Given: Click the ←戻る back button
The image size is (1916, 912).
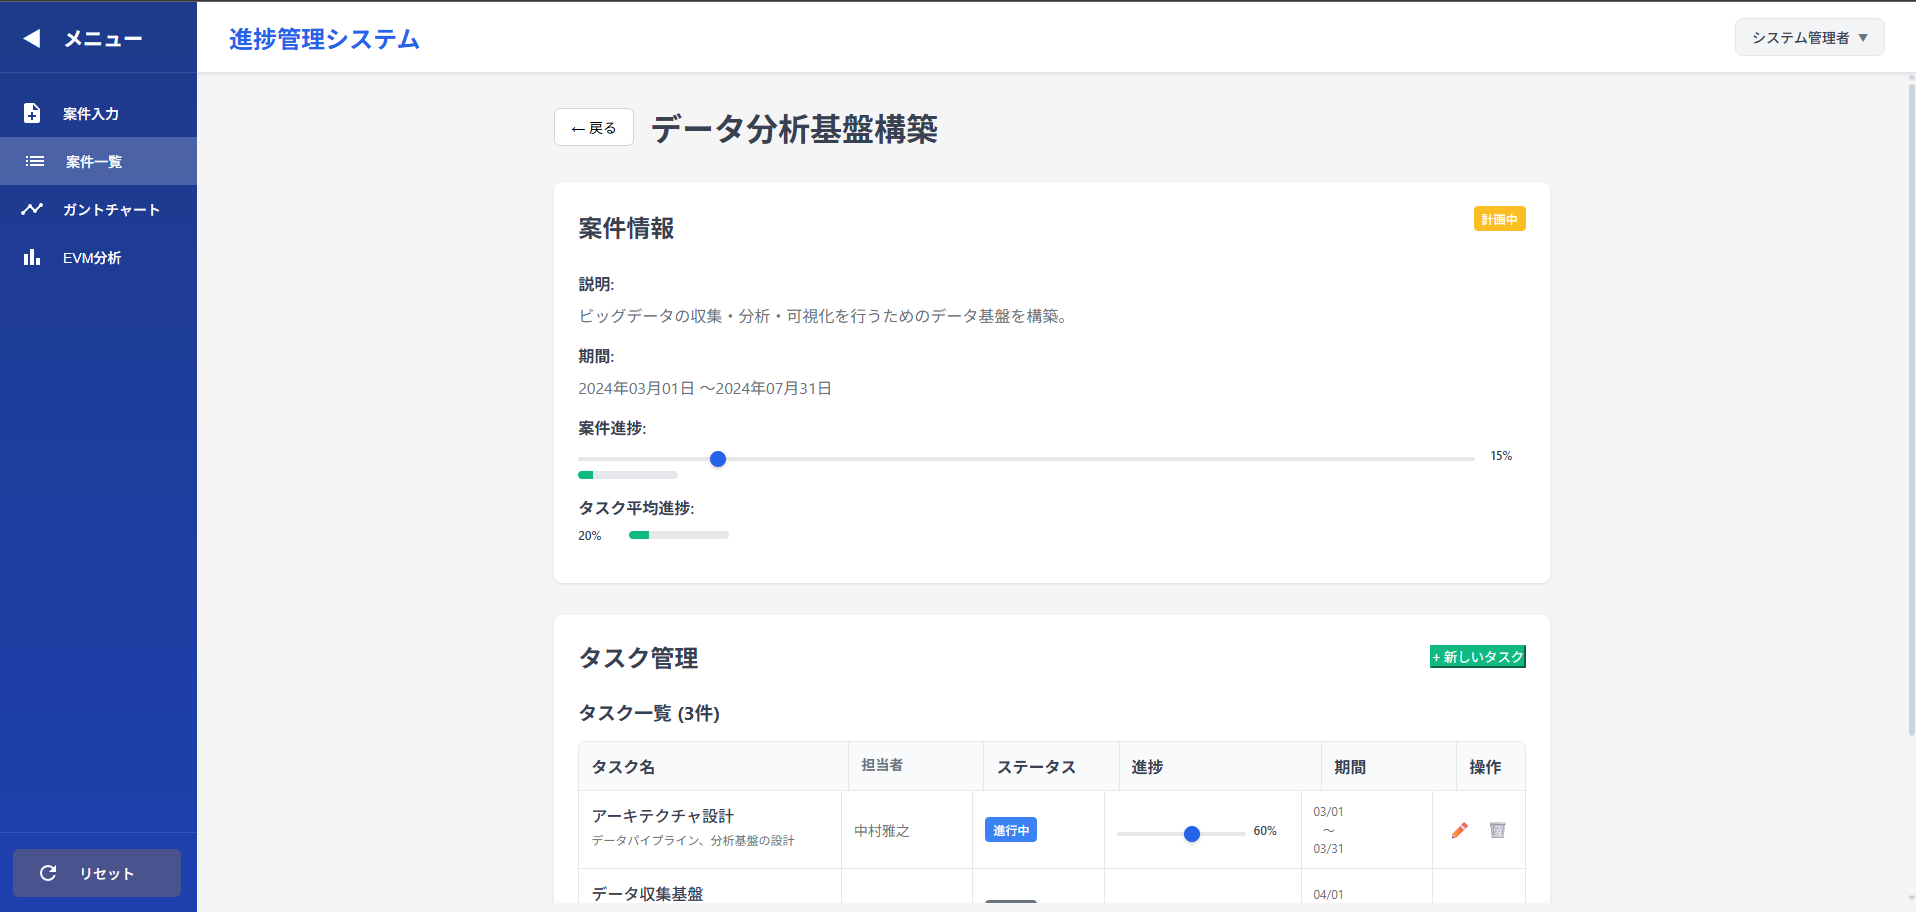Looking at the screenshot, I should pyautogui.click(x=593, y=127).
